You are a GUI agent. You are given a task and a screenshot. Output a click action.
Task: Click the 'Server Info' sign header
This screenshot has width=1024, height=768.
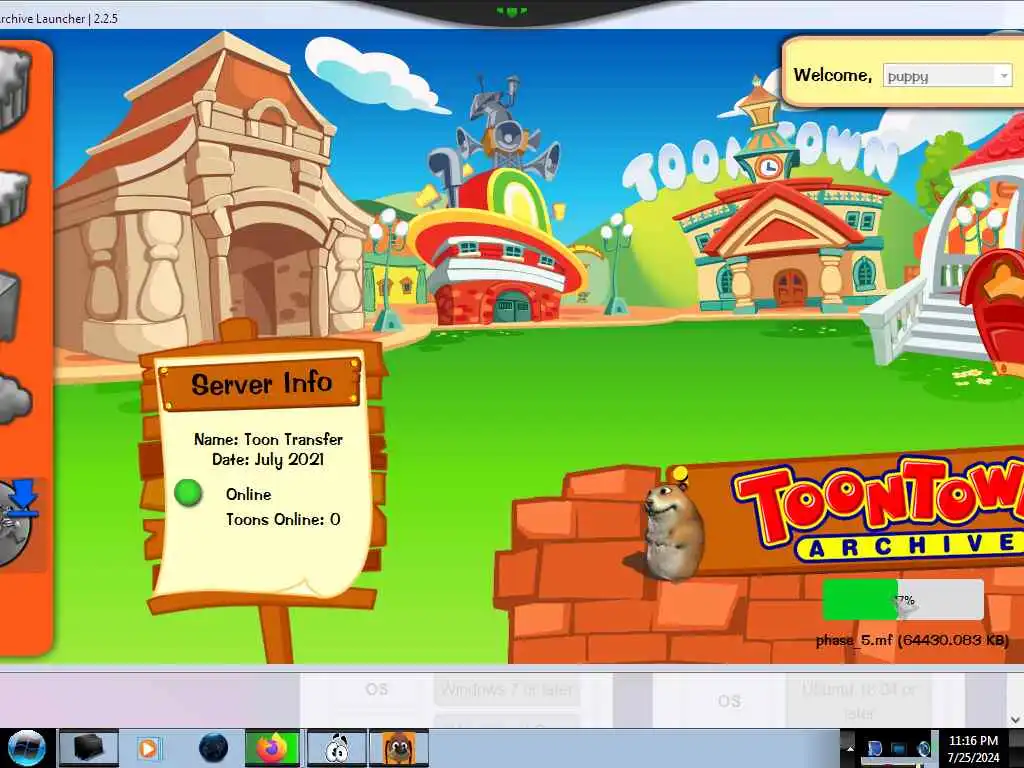coord(261,383)
